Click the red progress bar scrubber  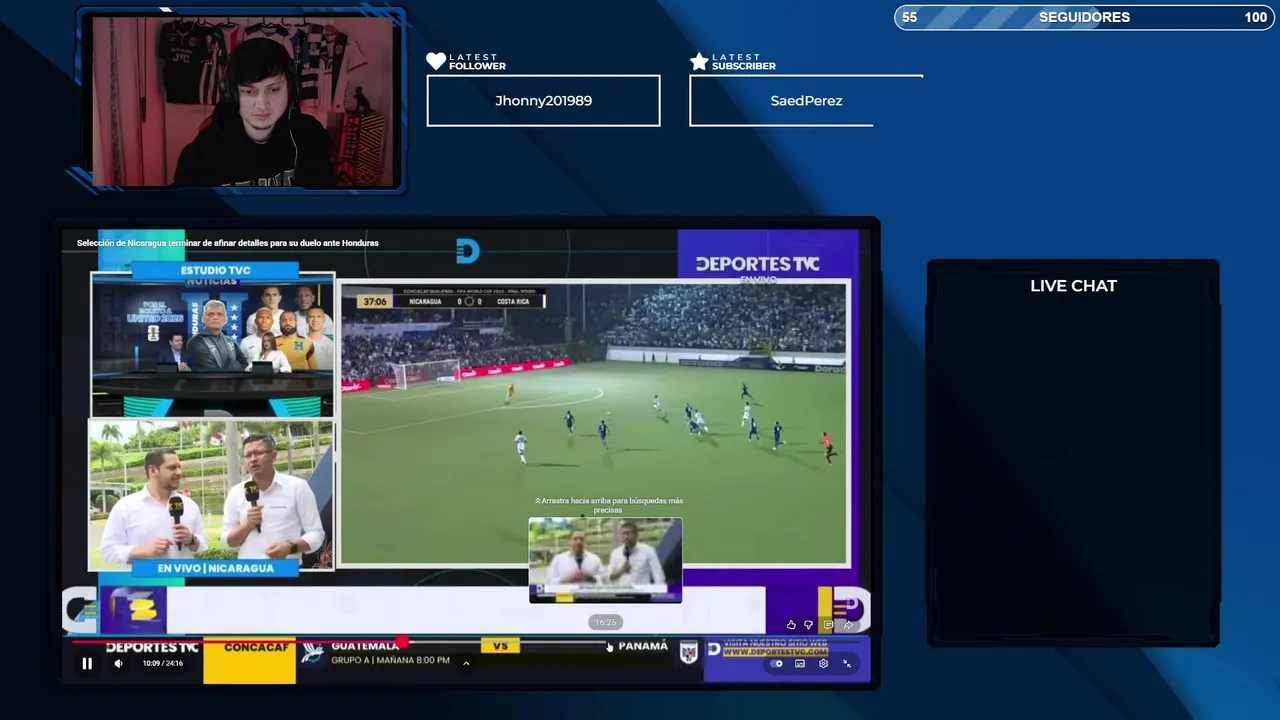click(x=402, y=642)
